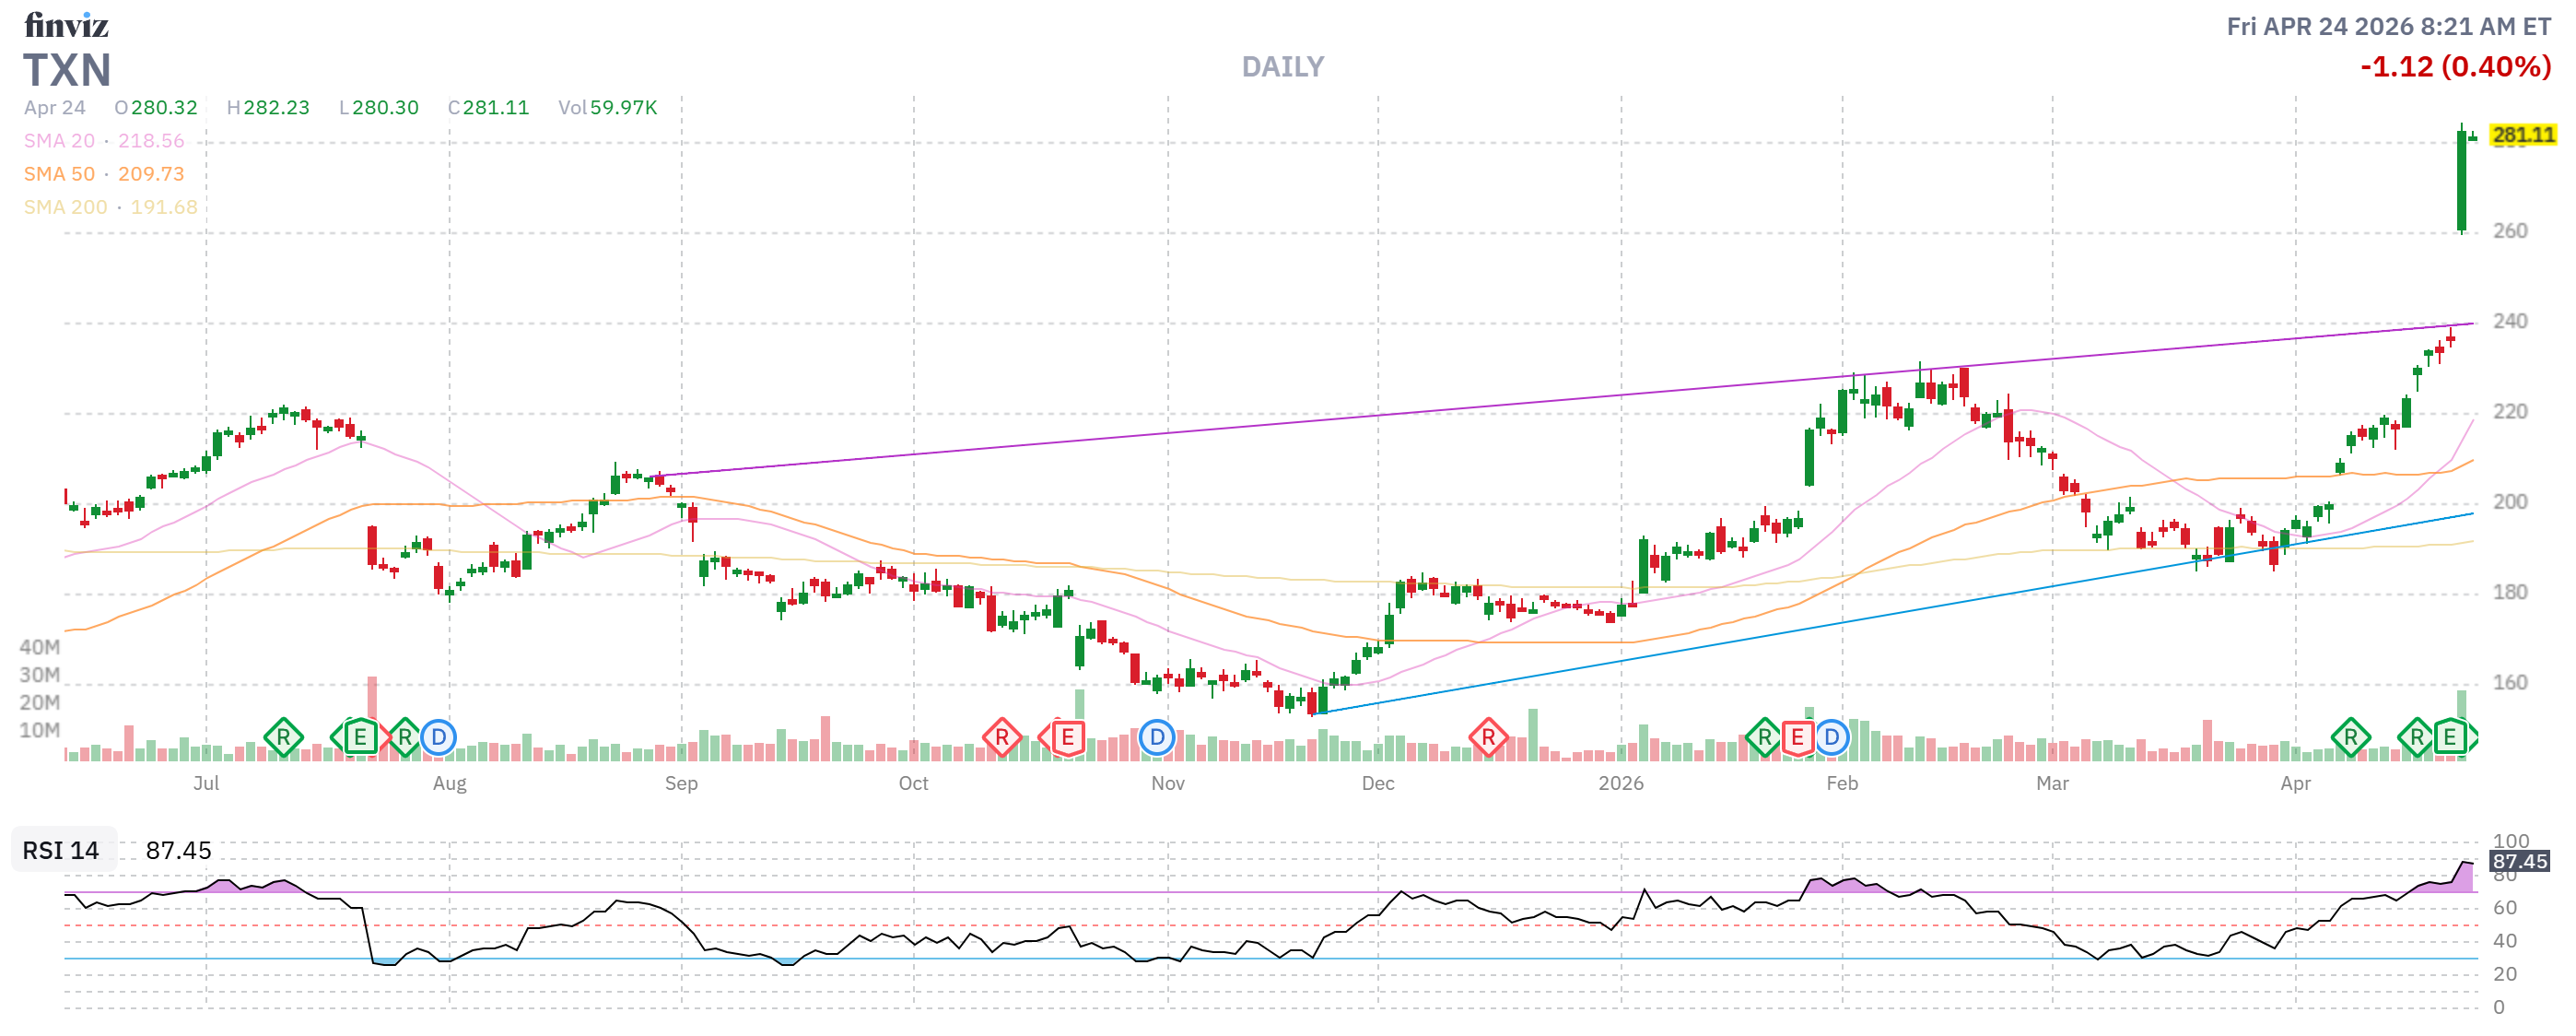This screenshot has height=1036, width=2576.
Task: Click the red R marker in mid December
Action: point(1488,738)
